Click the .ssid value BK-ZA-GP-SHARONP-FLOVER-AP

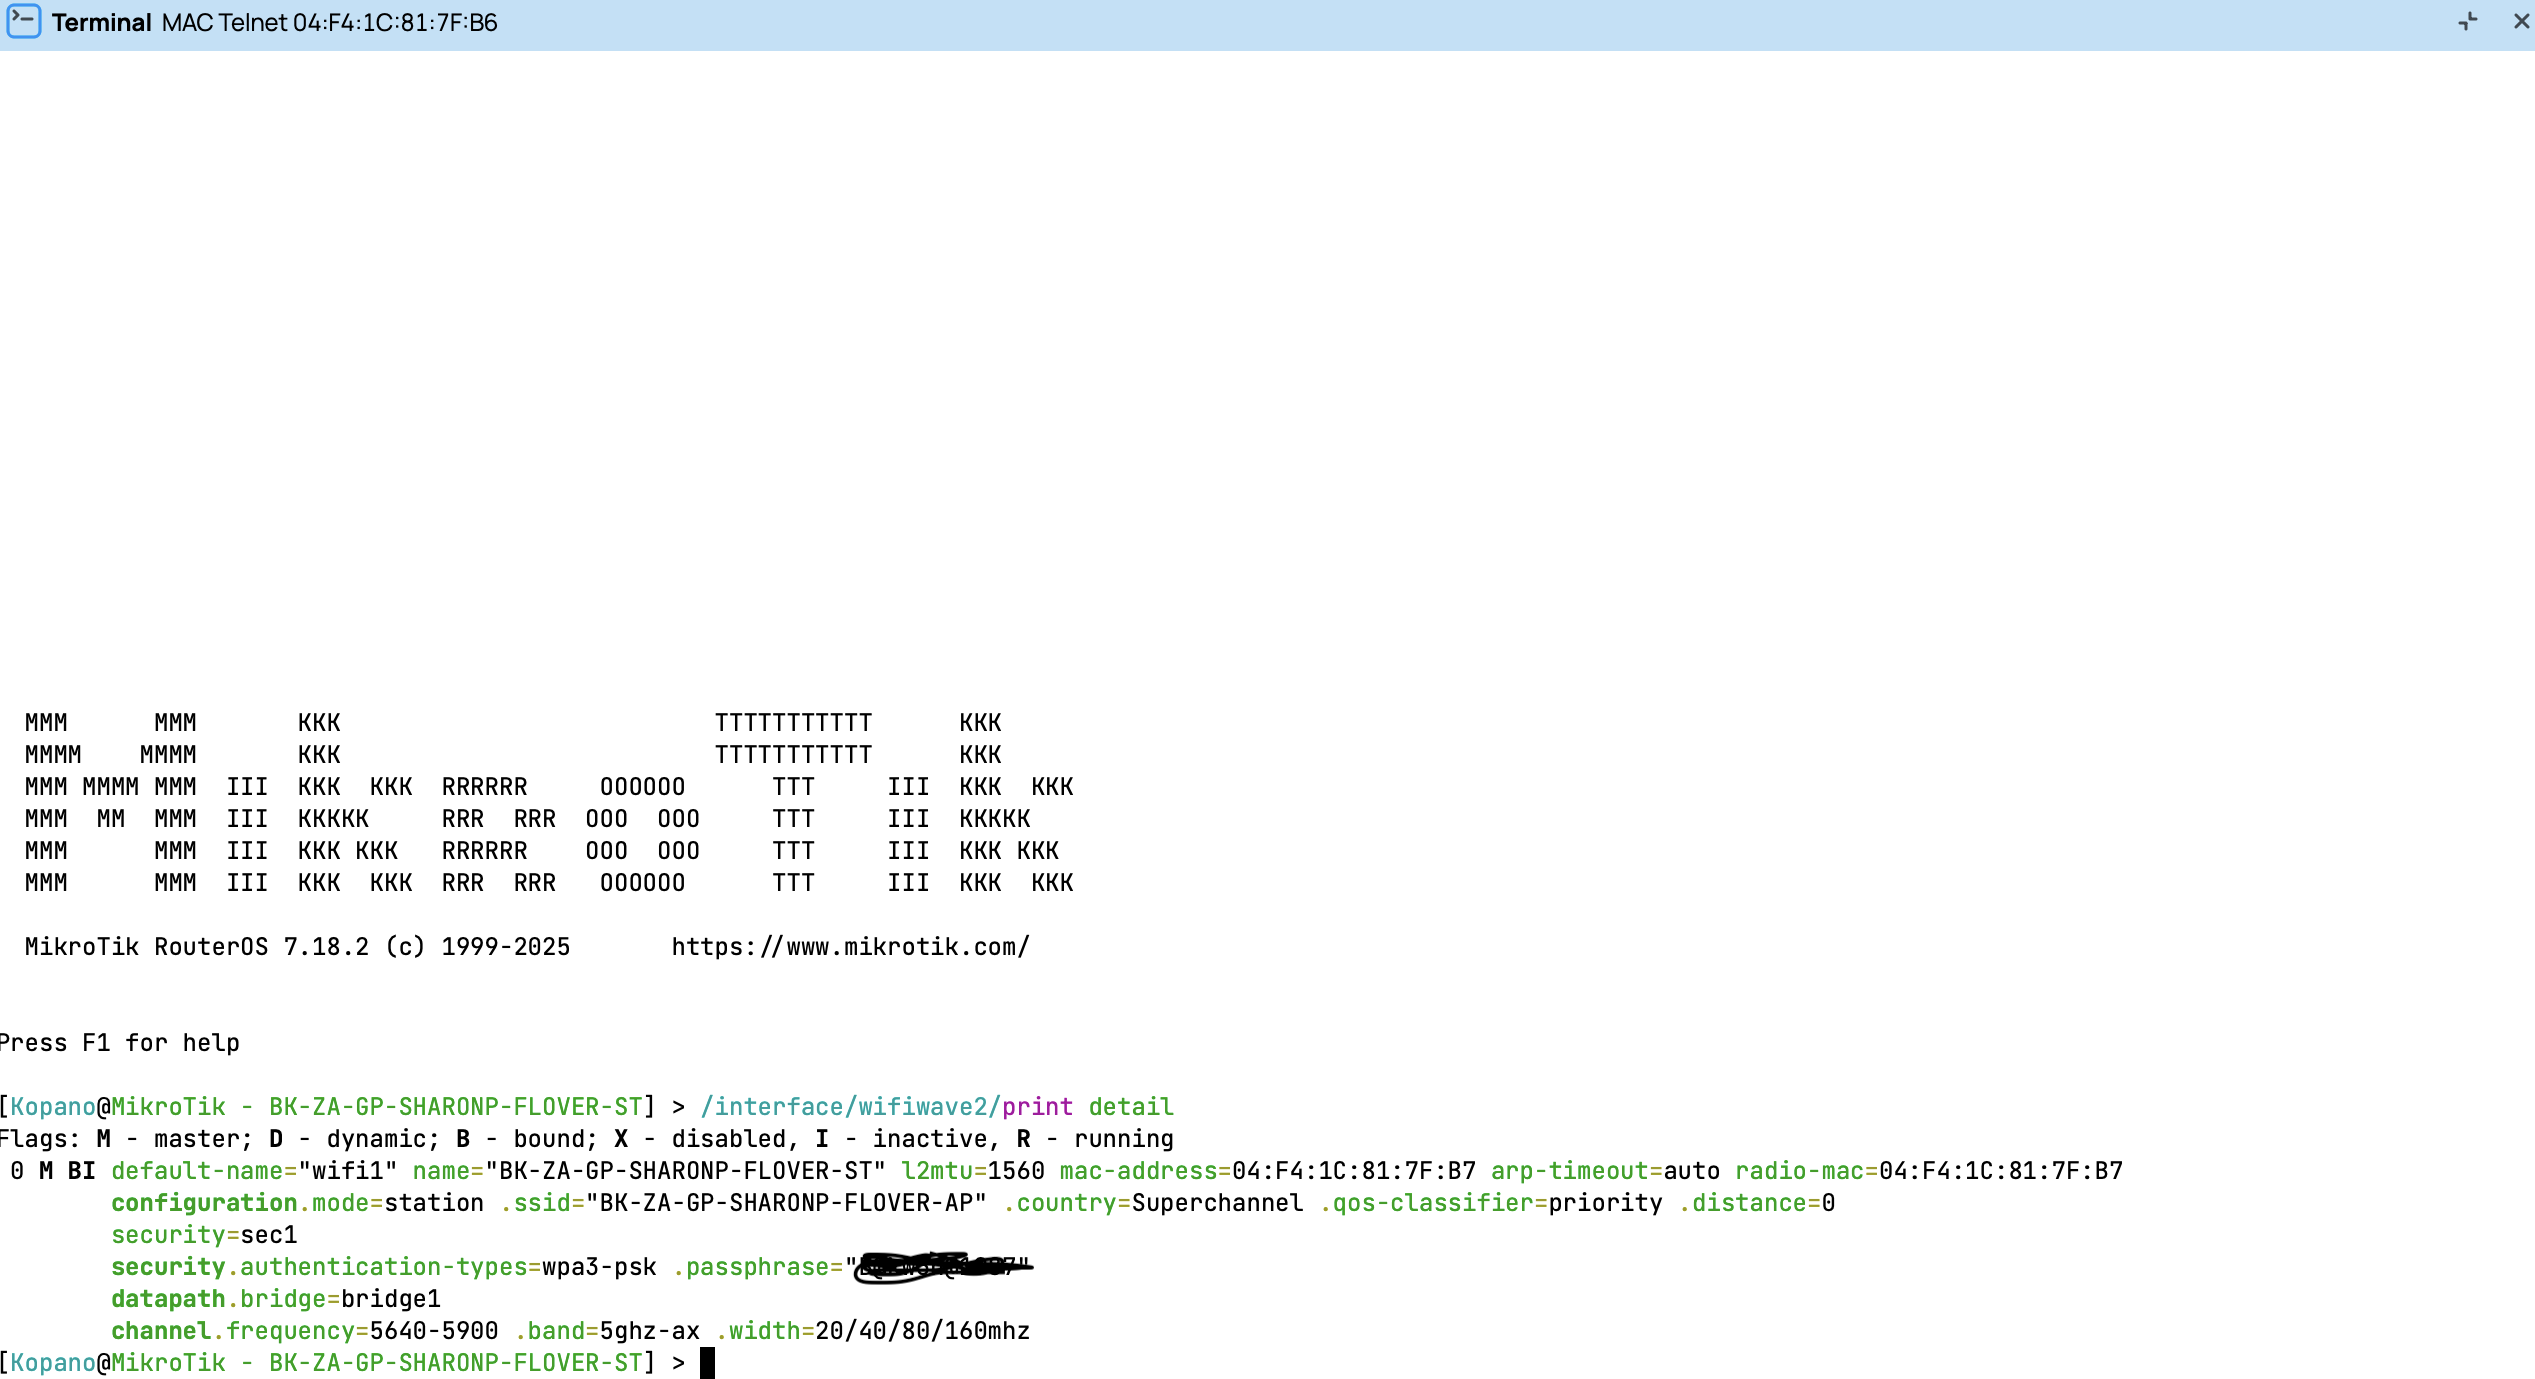point(786,1203)
